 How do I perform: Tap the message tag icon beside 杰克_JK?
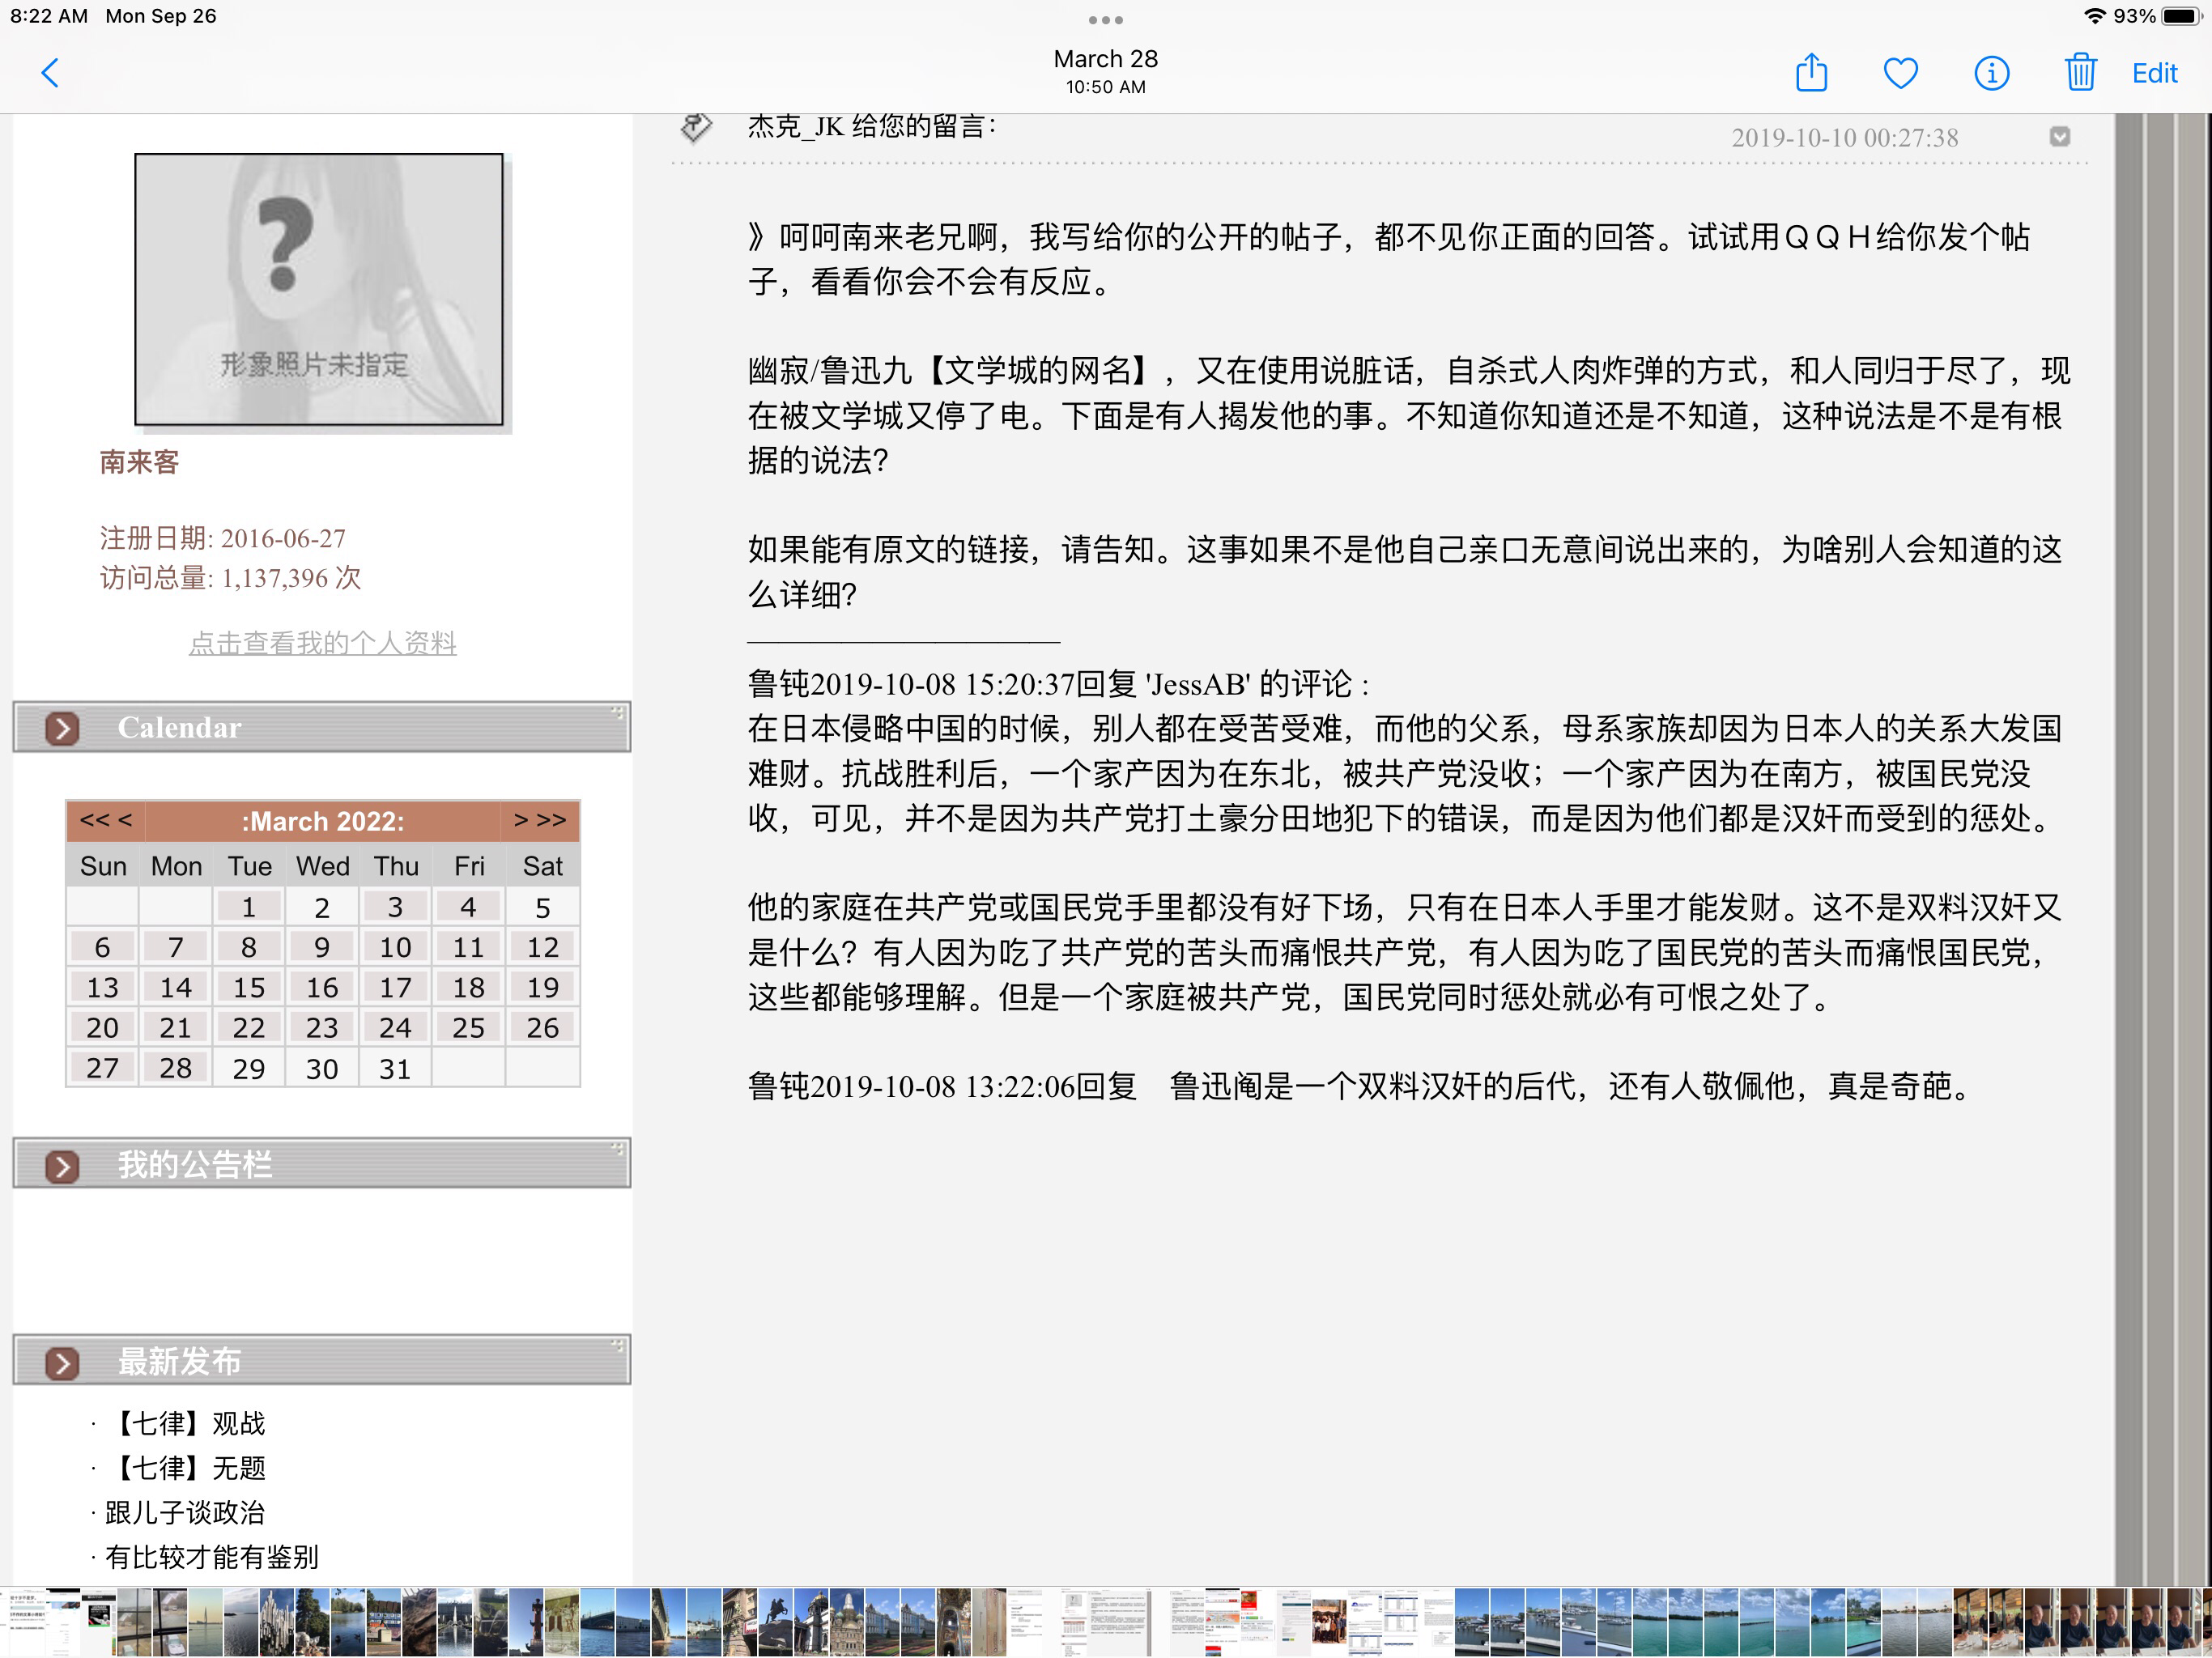pyautogui.click(x=696, y=127)
